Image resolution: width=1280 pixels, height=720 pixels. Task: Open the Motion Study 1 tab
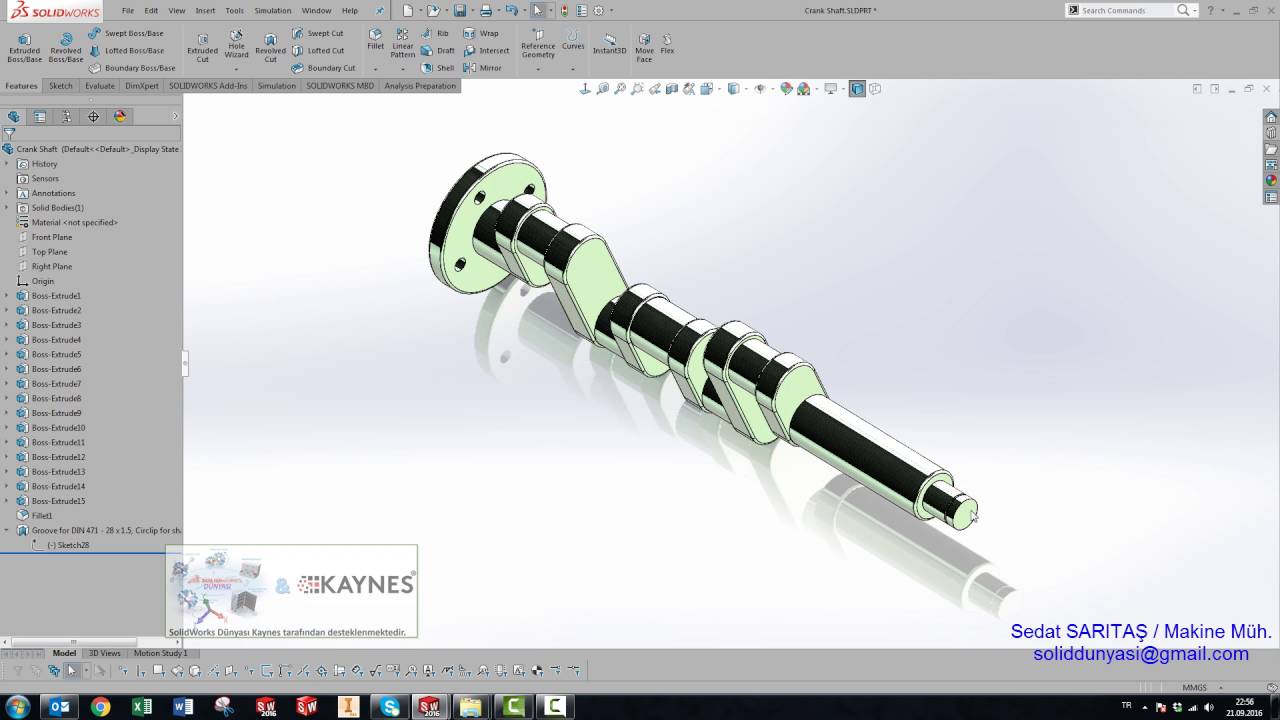[x=160, y=653]
